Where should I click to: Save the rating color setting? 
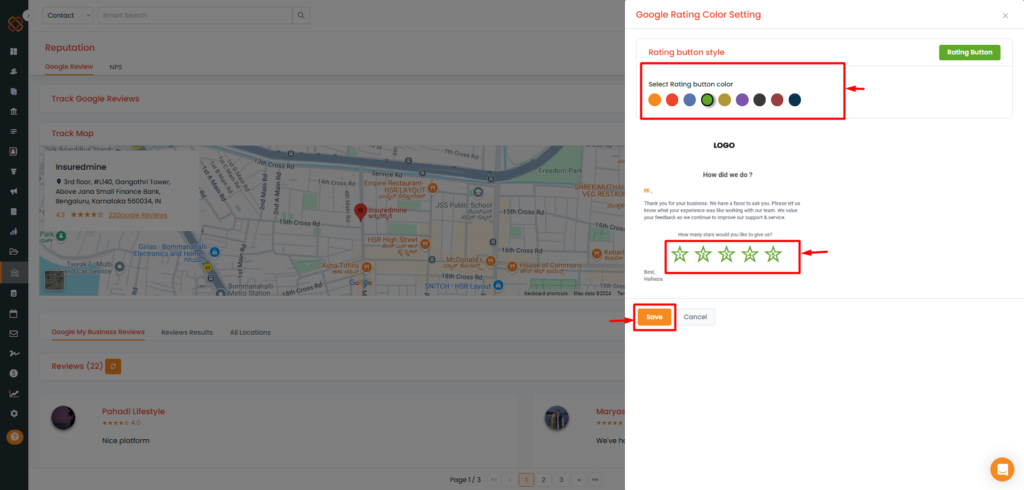(x=654, y=317)
